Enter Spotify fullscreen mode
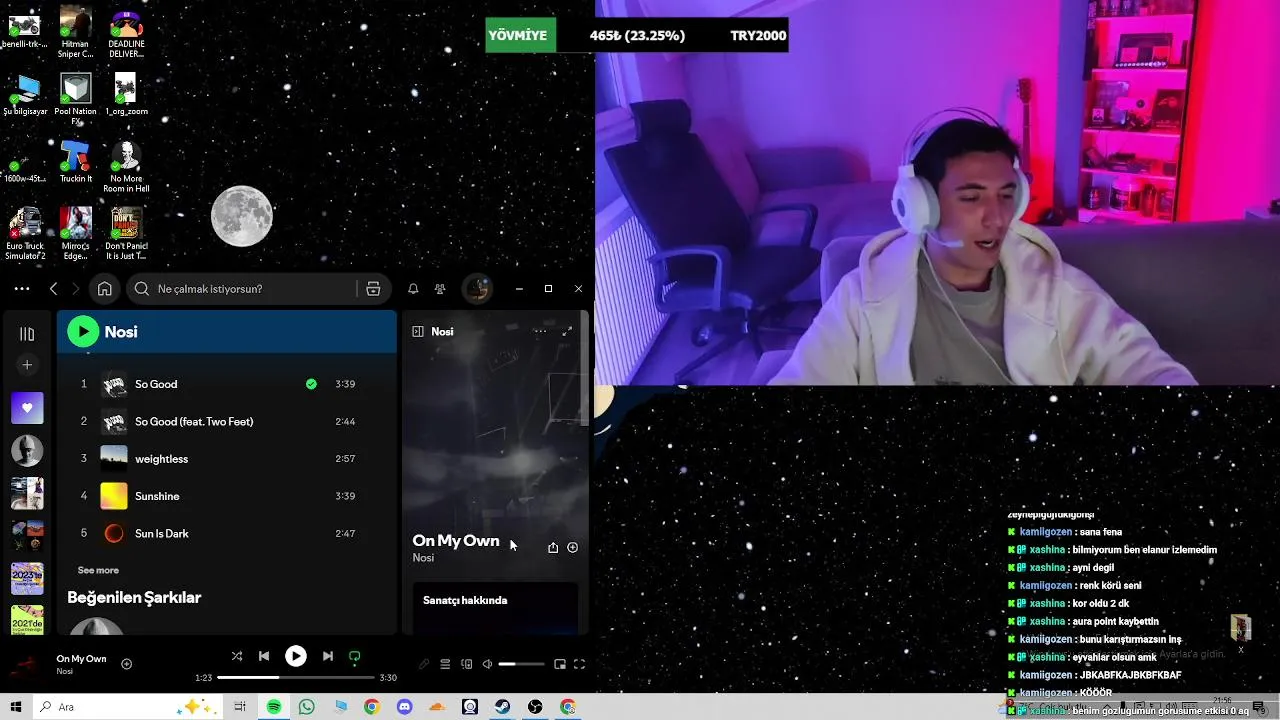 click(579, 664)
